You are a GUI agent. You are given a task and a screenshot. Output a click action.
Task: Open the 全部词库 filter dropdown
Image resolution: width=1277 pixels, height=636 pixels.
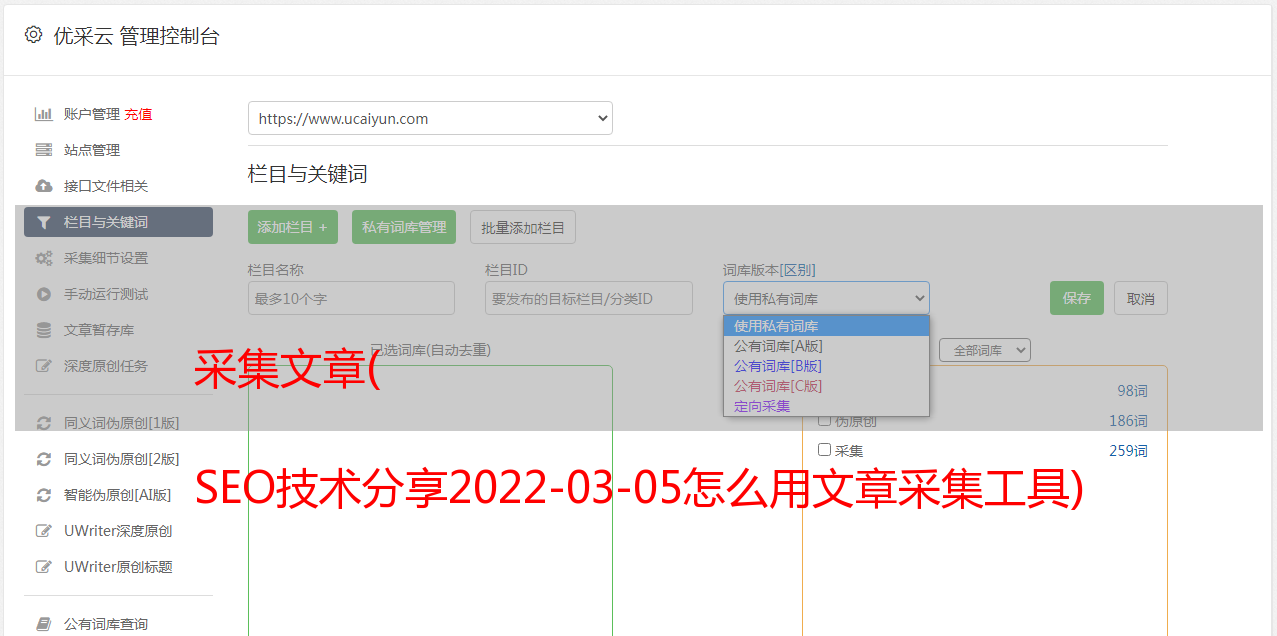[x=985, y=350]
